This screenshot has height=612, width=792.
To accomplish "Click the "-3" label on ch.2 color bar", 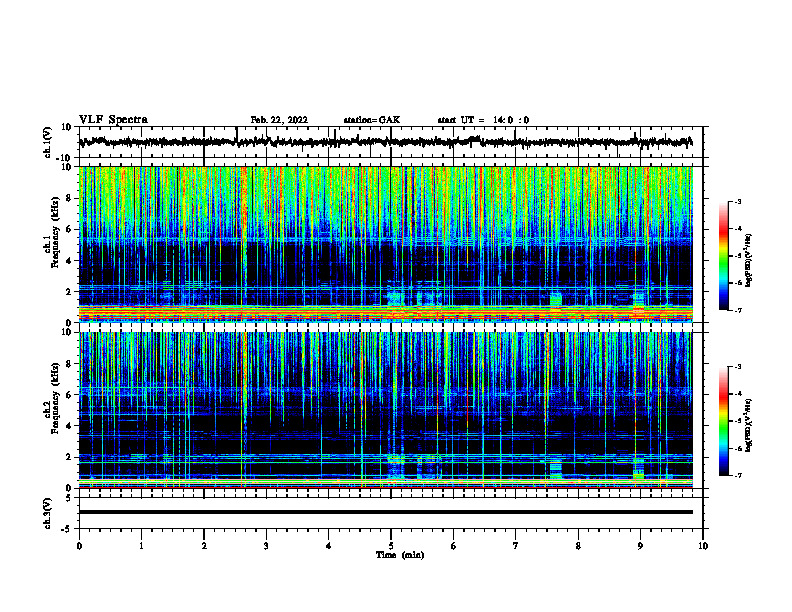I will (738, 367).
